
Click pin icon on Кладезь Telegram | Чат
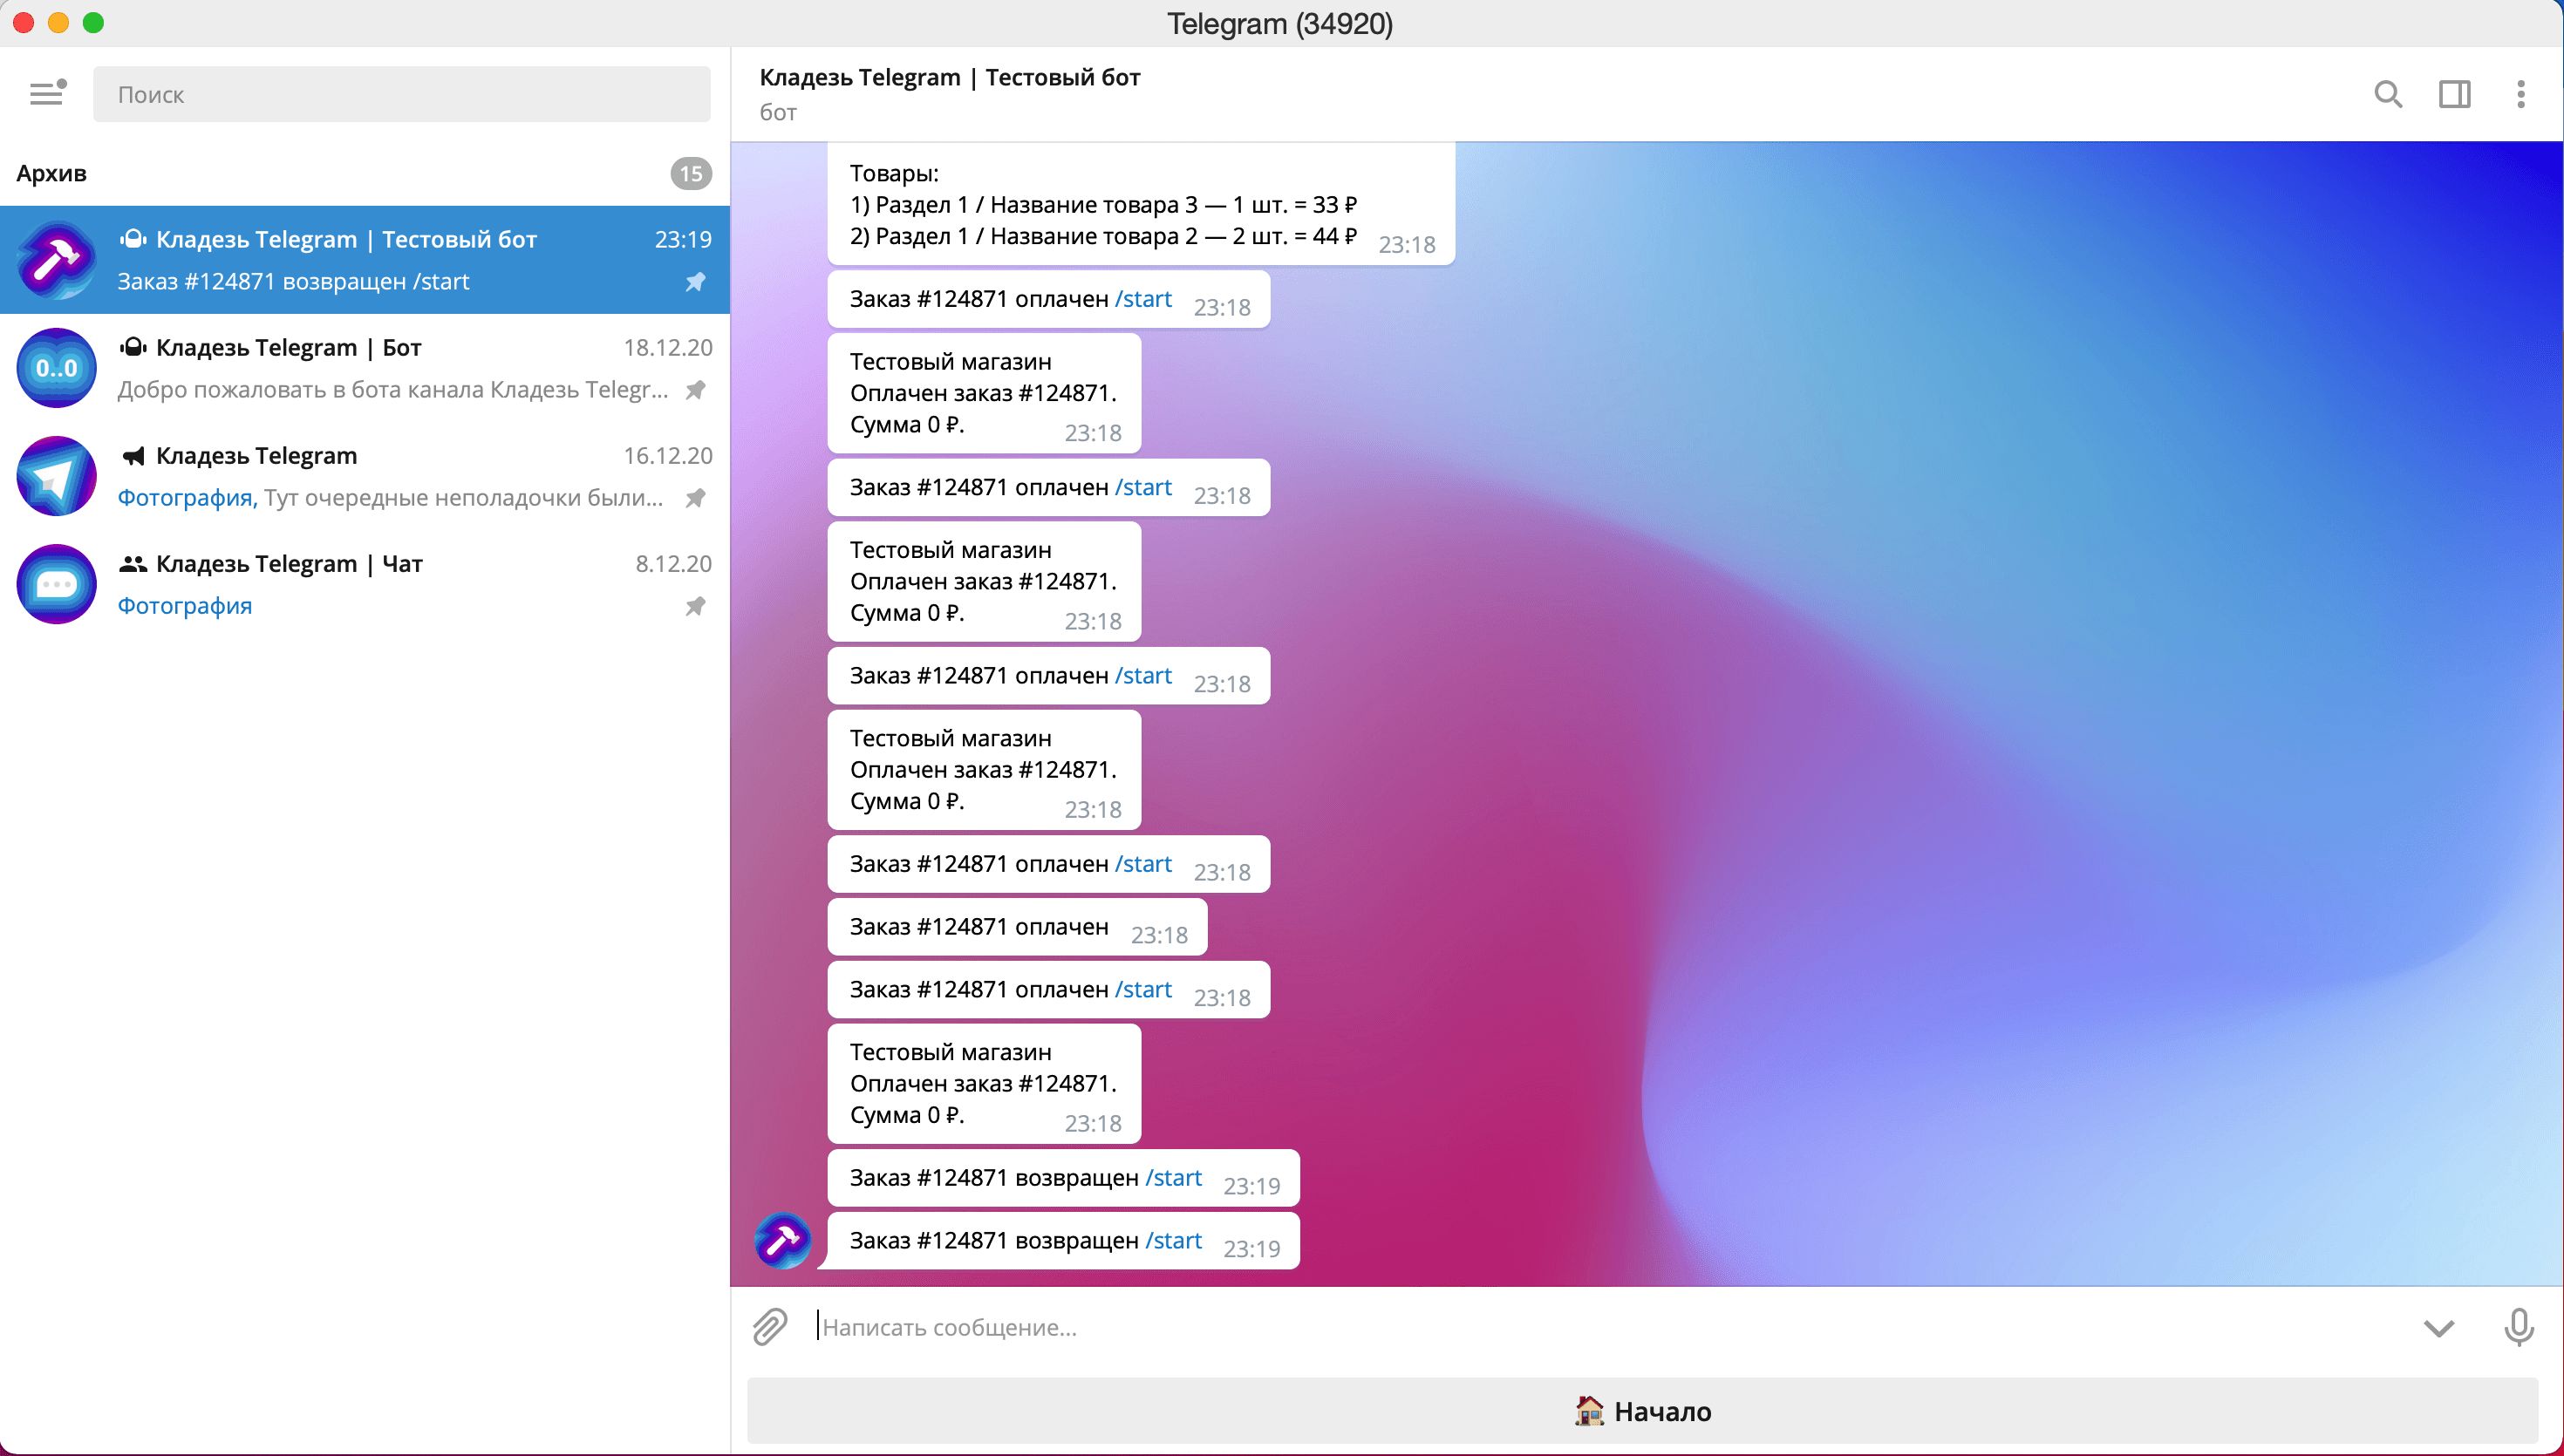tap(695, 606)
